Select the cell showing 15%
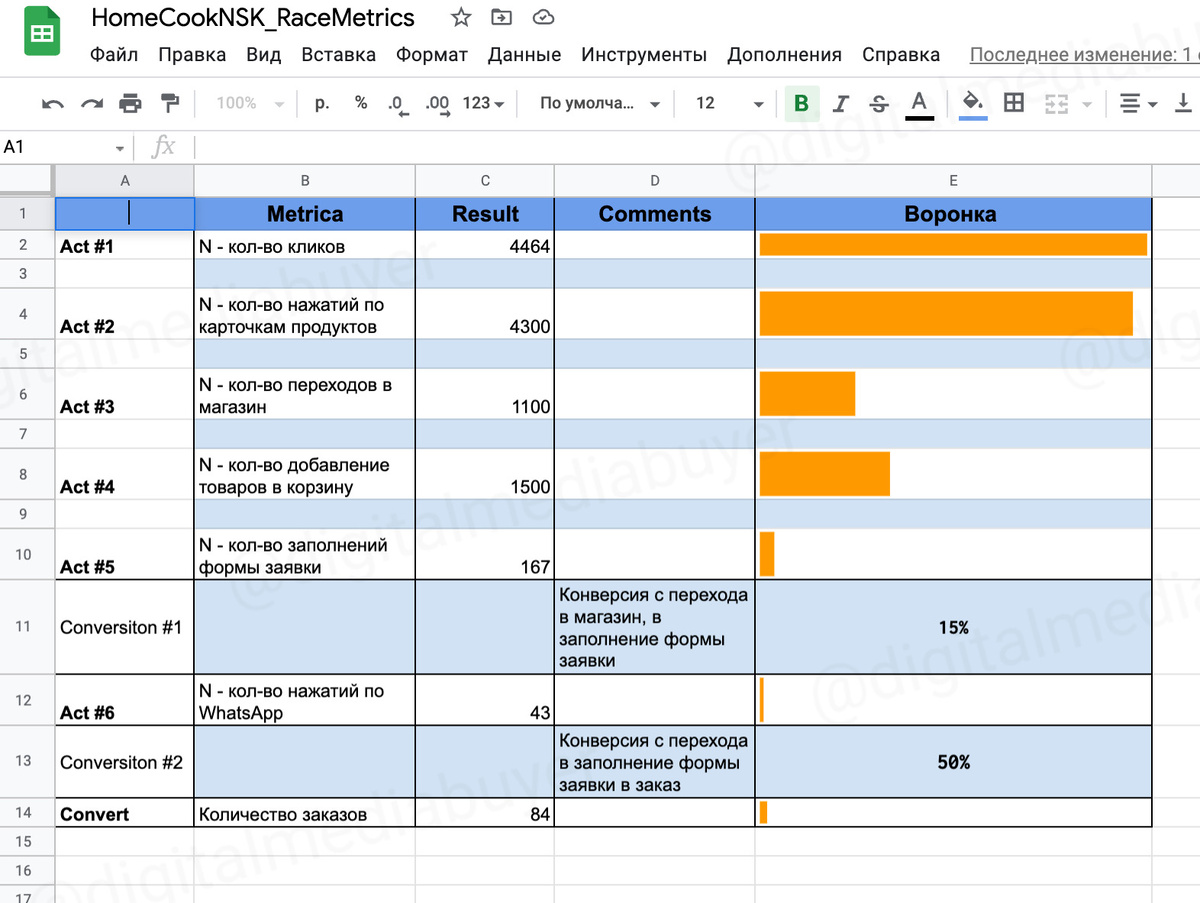This screenshot has height=903, width=1200. pos(954,627)
